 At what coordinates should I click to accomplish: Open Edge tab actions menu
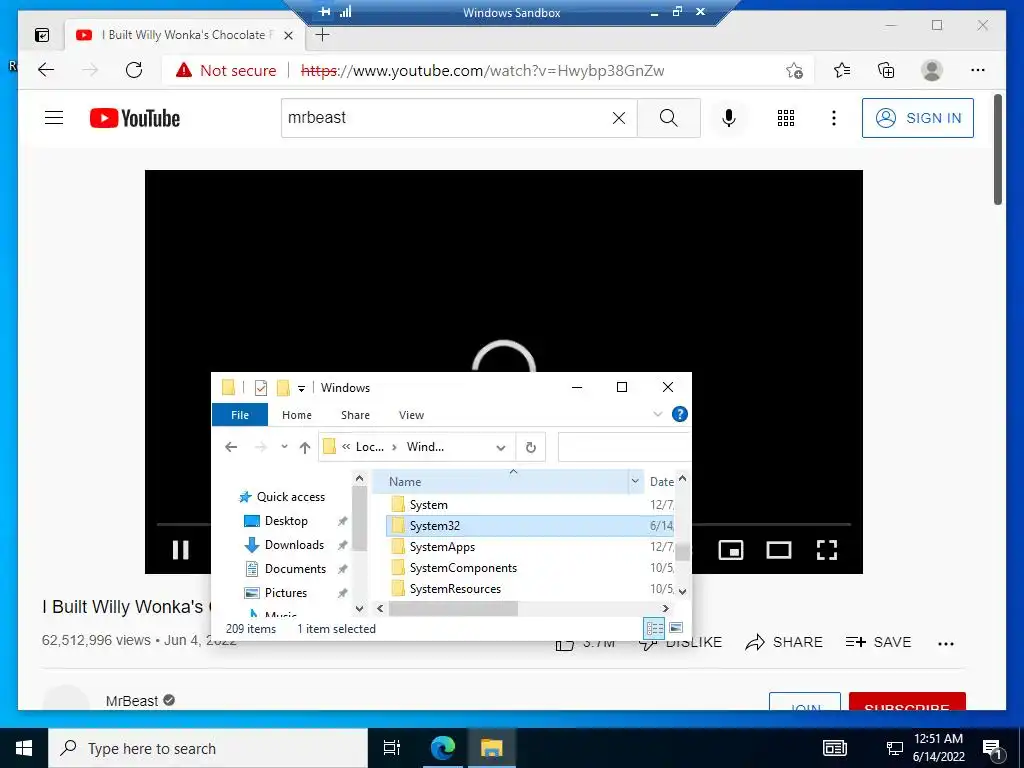tap(41, 35)
